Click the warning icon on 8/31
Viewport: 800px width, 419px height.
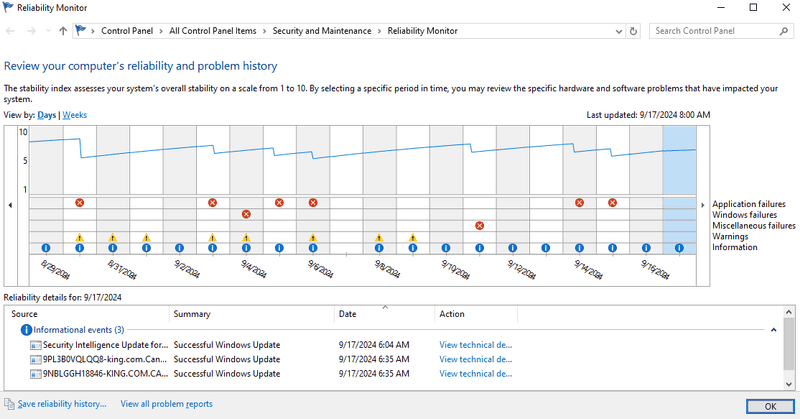[113, 238]
